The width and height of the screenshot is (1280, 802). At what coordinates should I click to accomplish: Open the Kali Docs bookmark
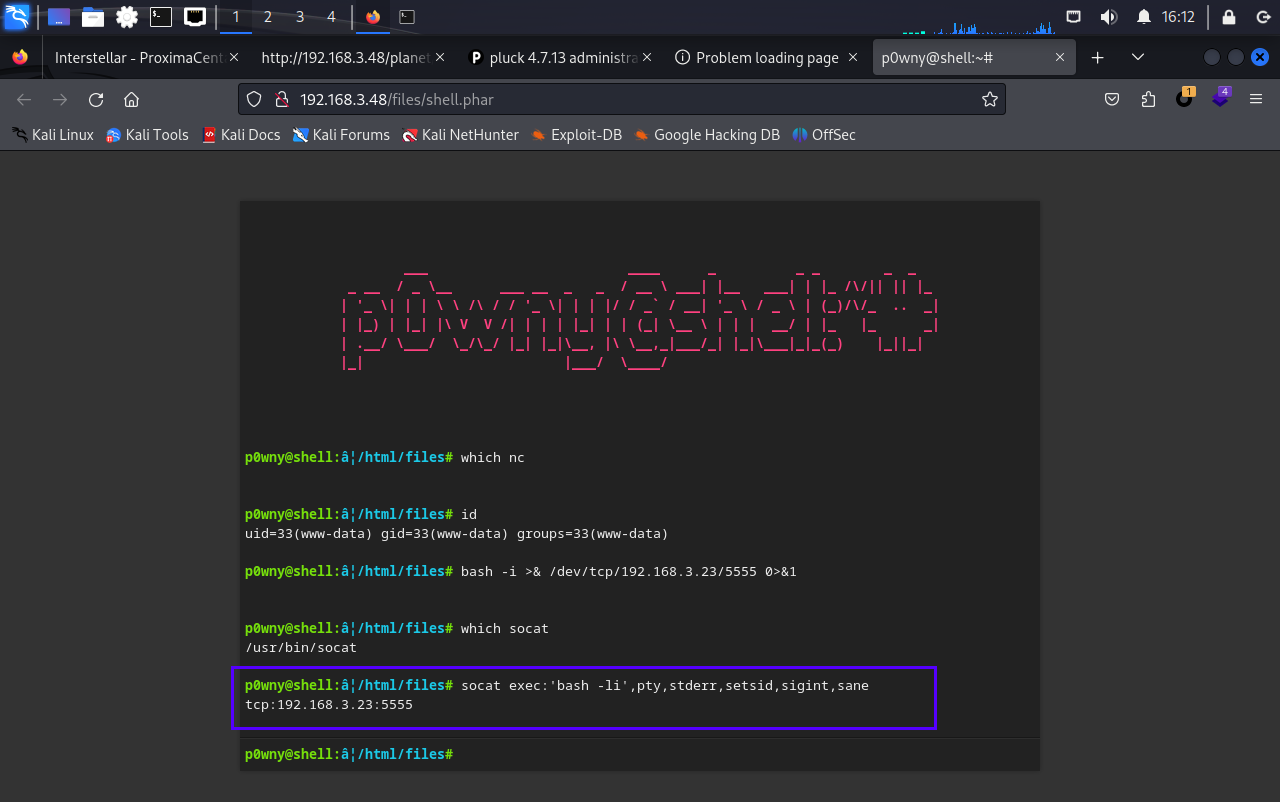pyautogui.click(x=241, y=135)
